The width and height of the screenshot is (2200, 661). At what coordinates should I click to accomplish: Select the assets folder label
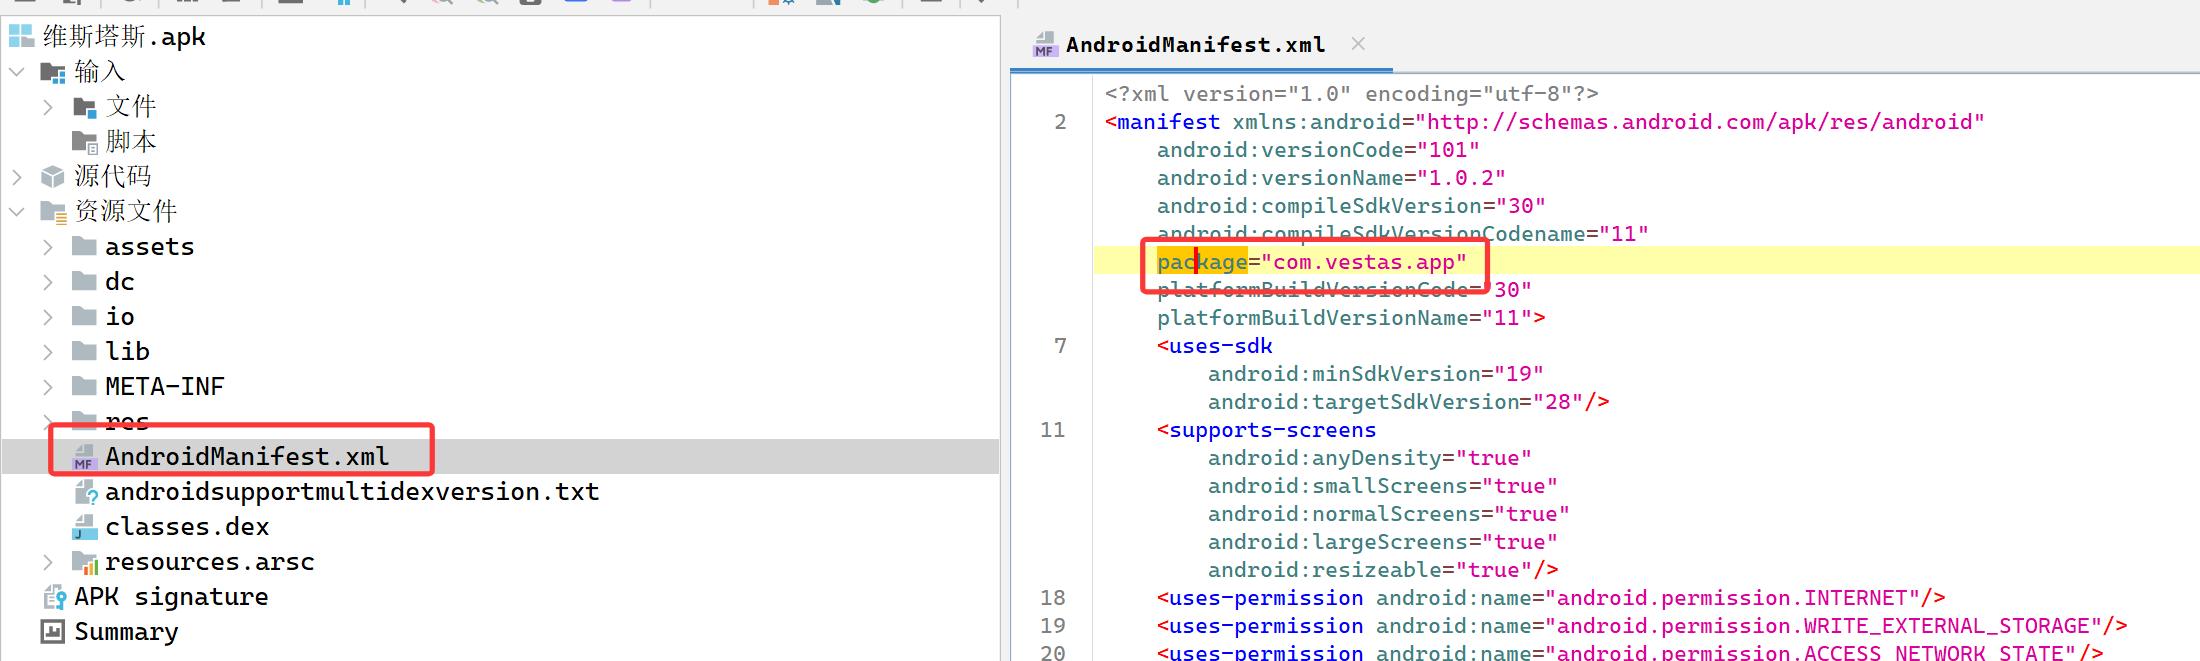[x=150, y=247]
